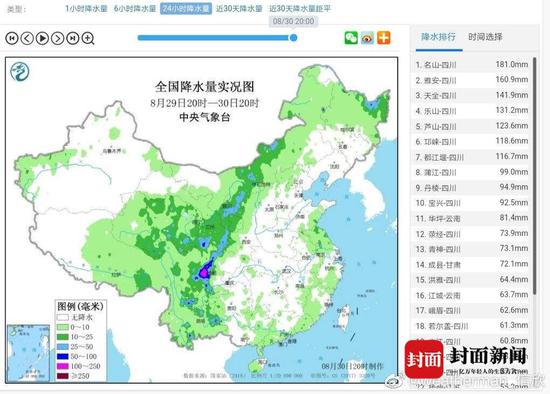This screenshot has width=550, height=394.
Task: Jump to the last frame of the animation
Action: pyautogui.click(x=73, y=38)
